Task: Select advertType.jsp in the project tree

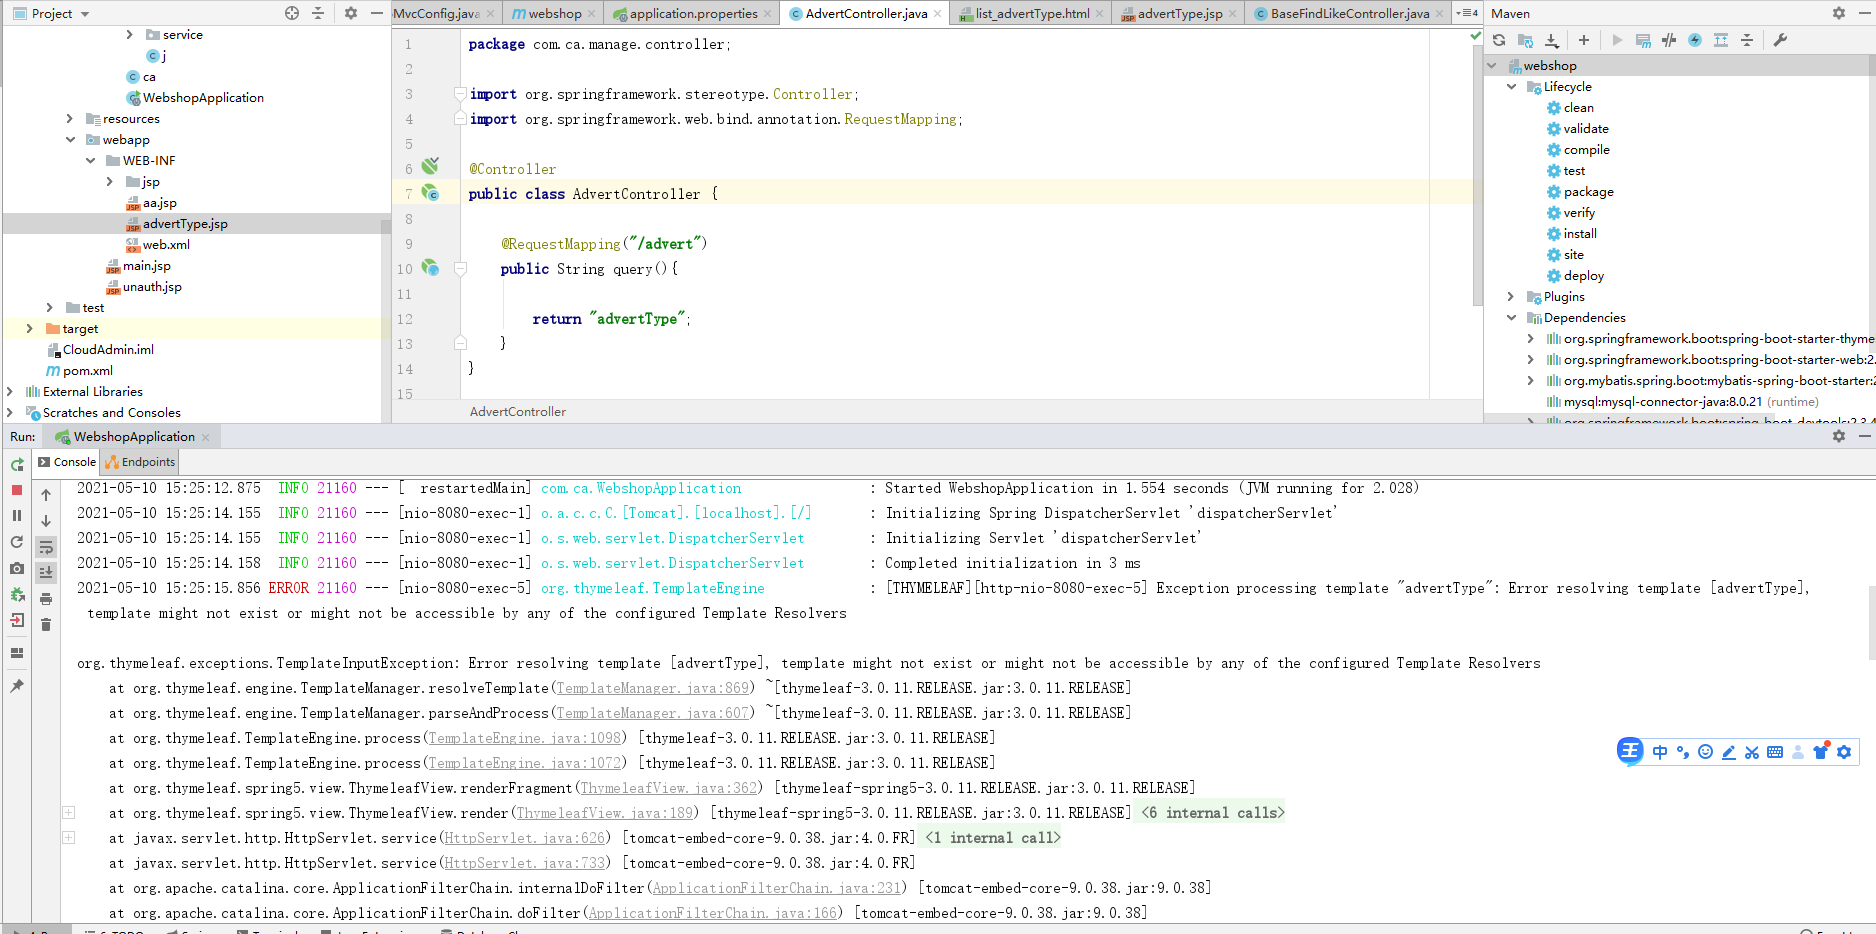Action: click(185, 224)
